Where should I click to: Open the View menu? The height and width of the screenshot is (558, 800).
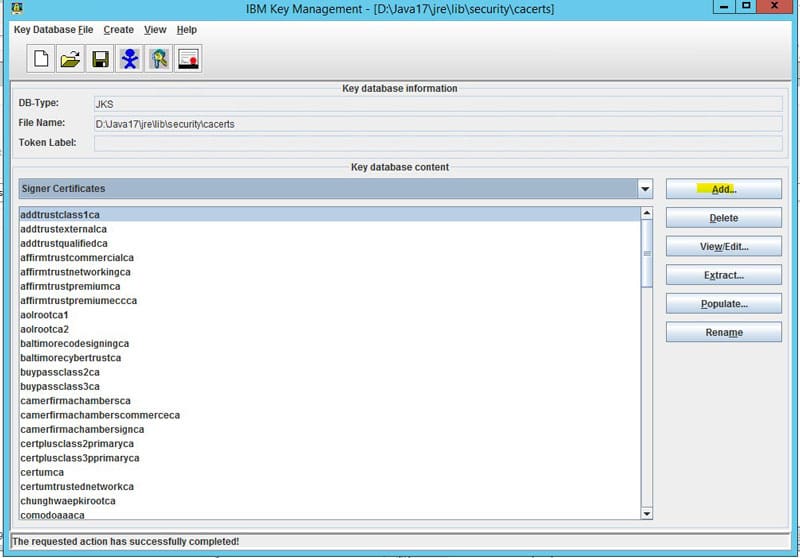[155, 30]
